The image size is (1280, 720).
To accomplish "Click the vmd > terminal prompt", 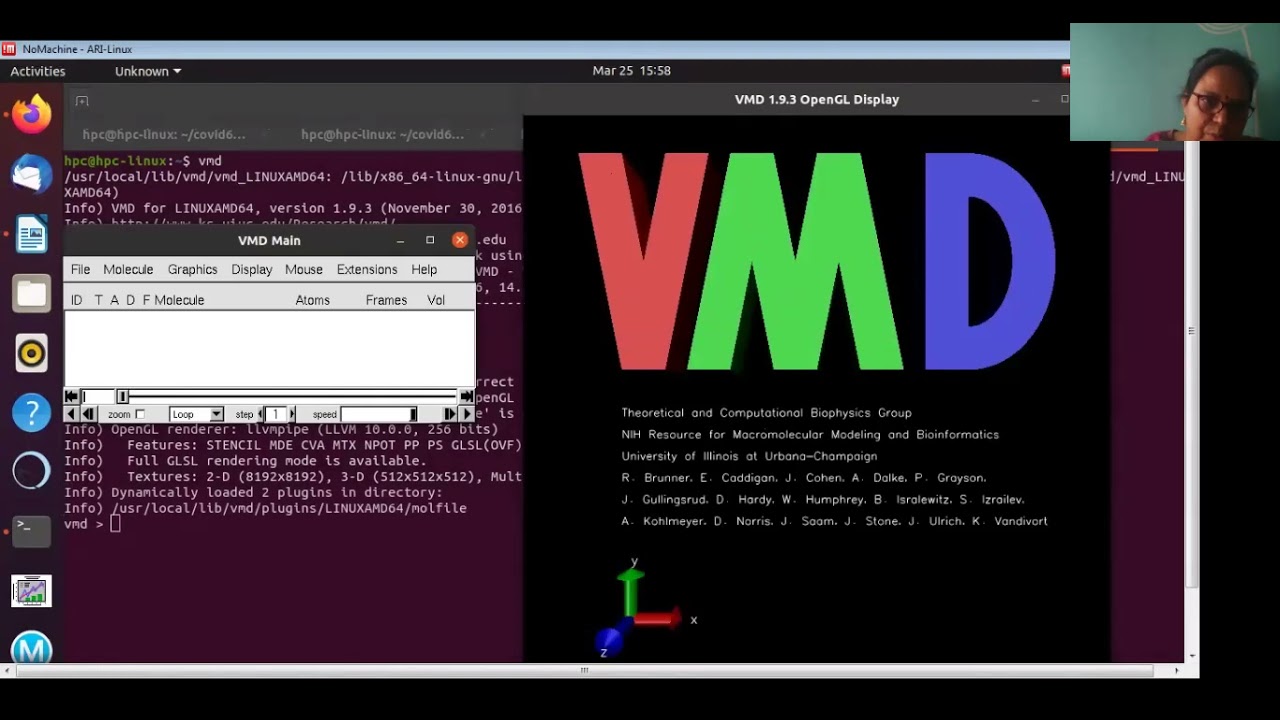I will tap(84, 524).
